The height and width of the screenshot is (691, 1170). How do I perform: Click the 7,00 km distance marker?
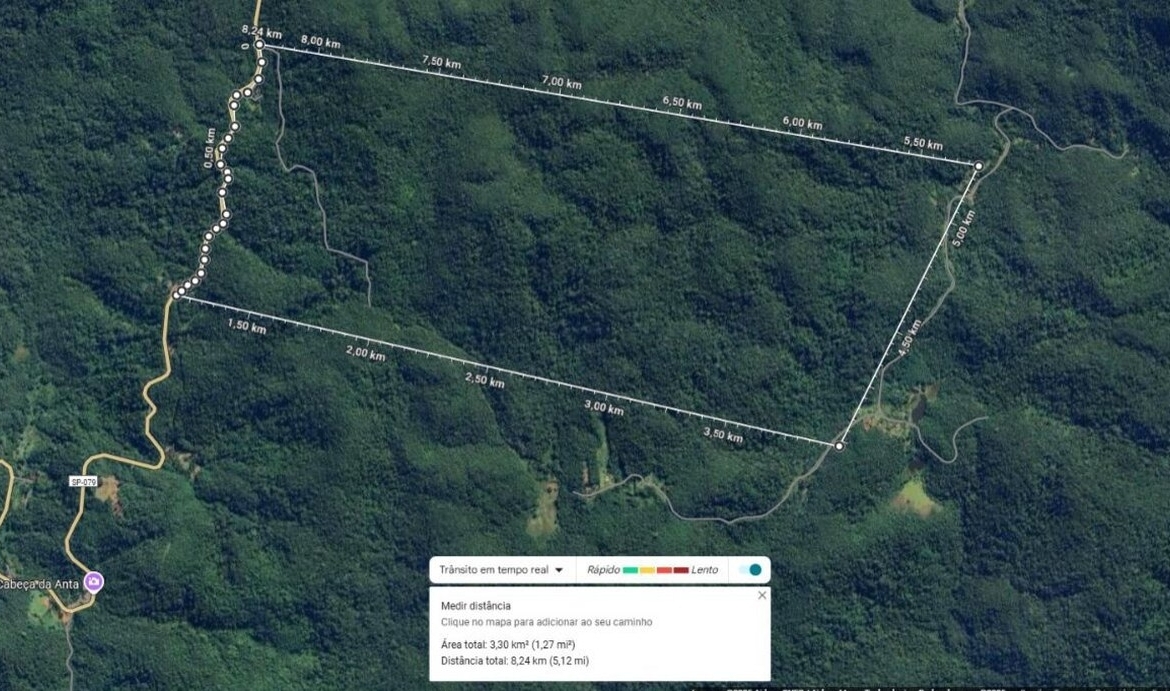point(562,82)
